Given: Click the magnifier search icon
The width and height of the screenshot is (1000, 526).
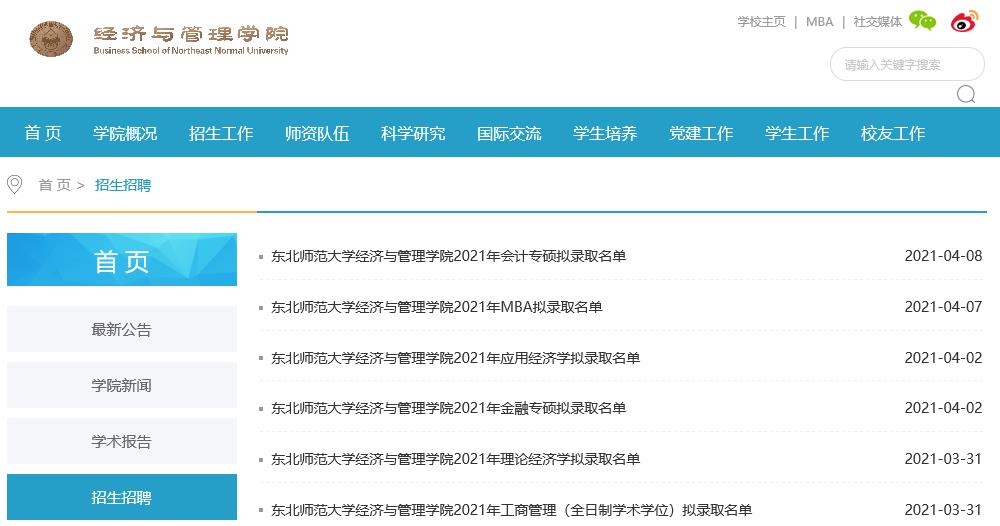Looking at the screenshot, I should [x=966, y=95].
